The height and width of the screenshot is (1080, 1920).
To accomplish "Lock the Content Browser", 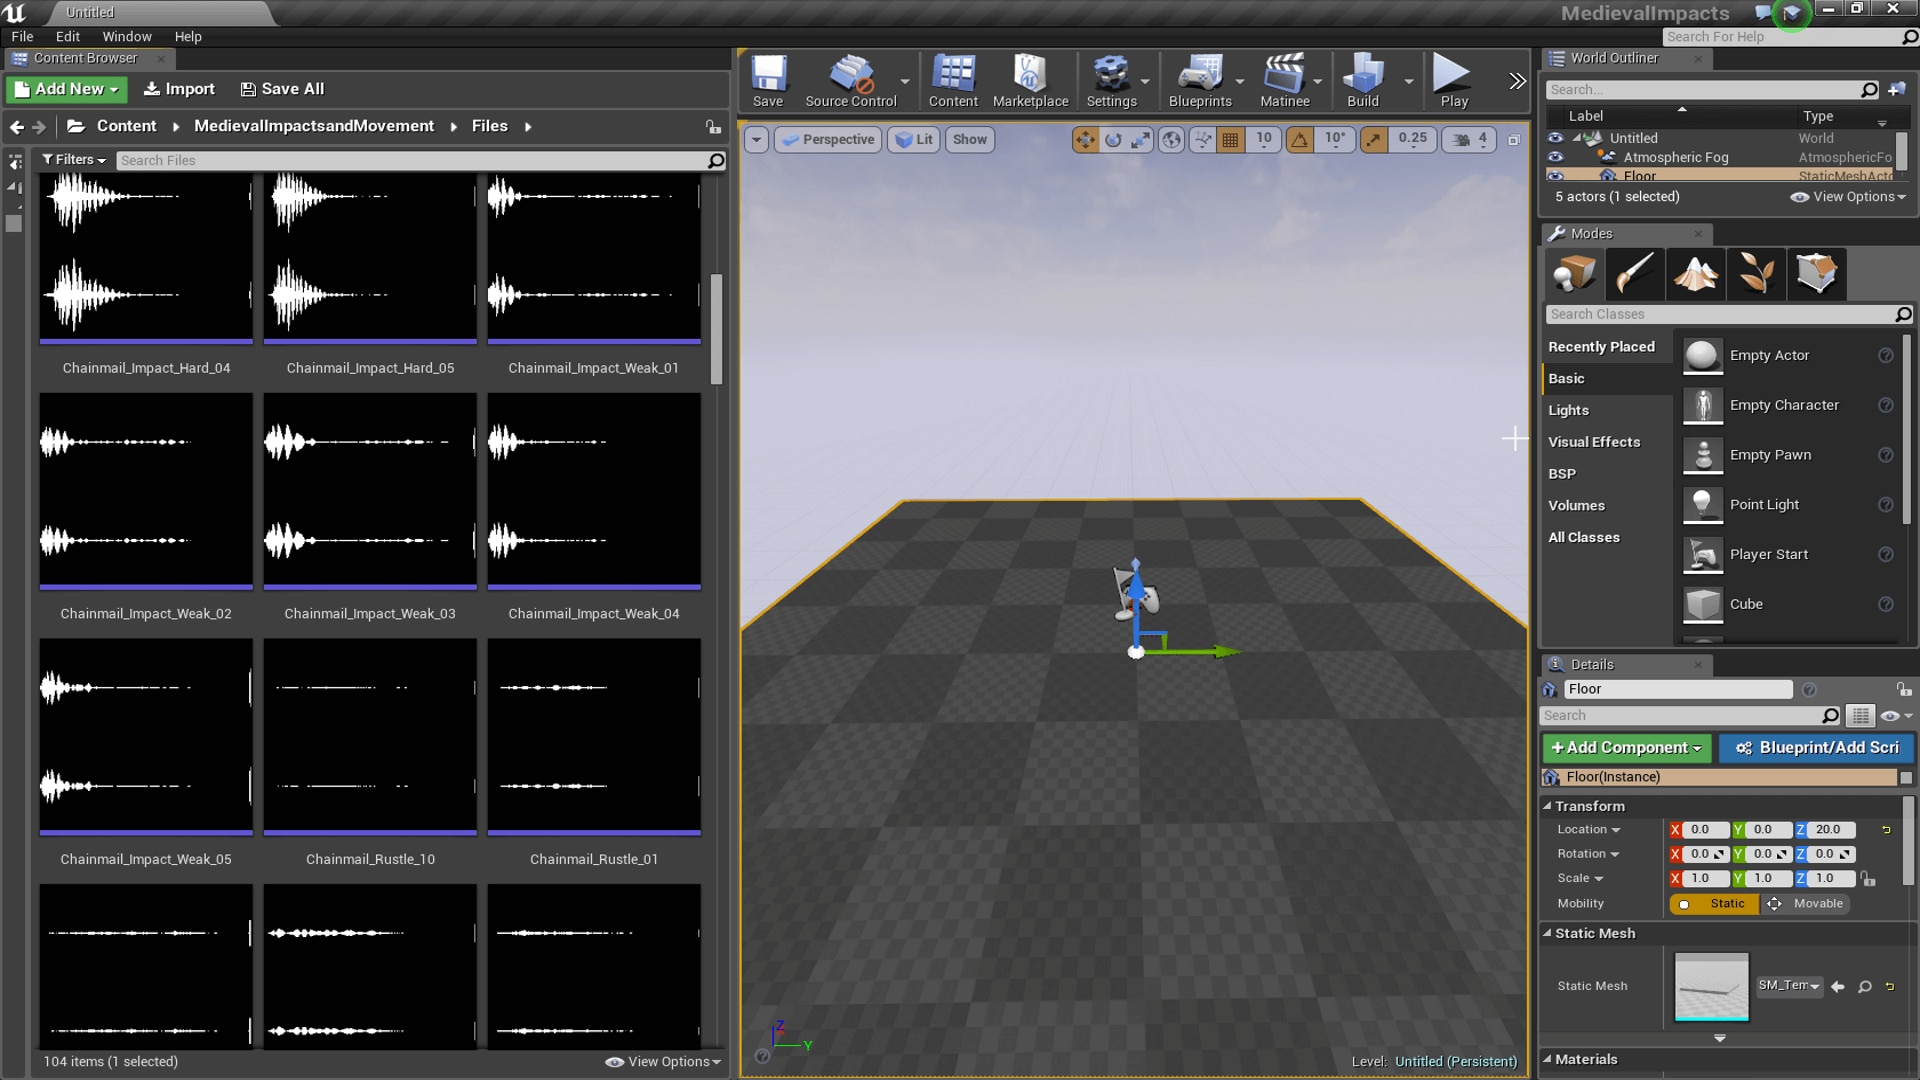I will click(x=713, y=127).
